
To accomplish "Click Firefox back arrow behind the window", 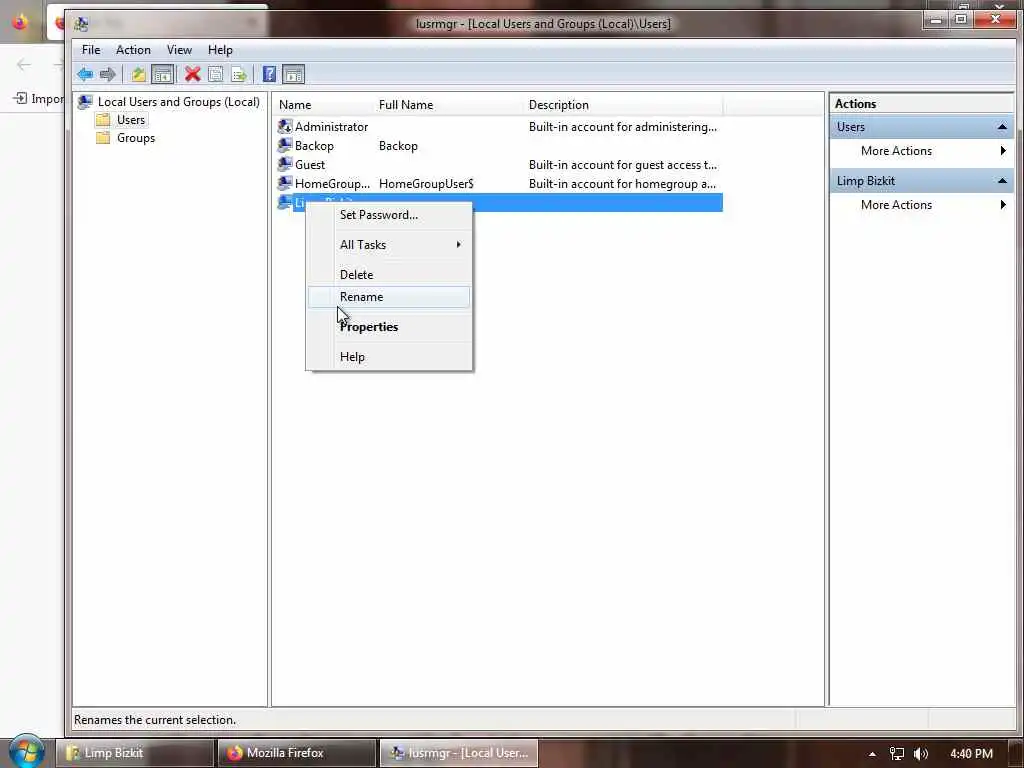I will tap(24, 64).
